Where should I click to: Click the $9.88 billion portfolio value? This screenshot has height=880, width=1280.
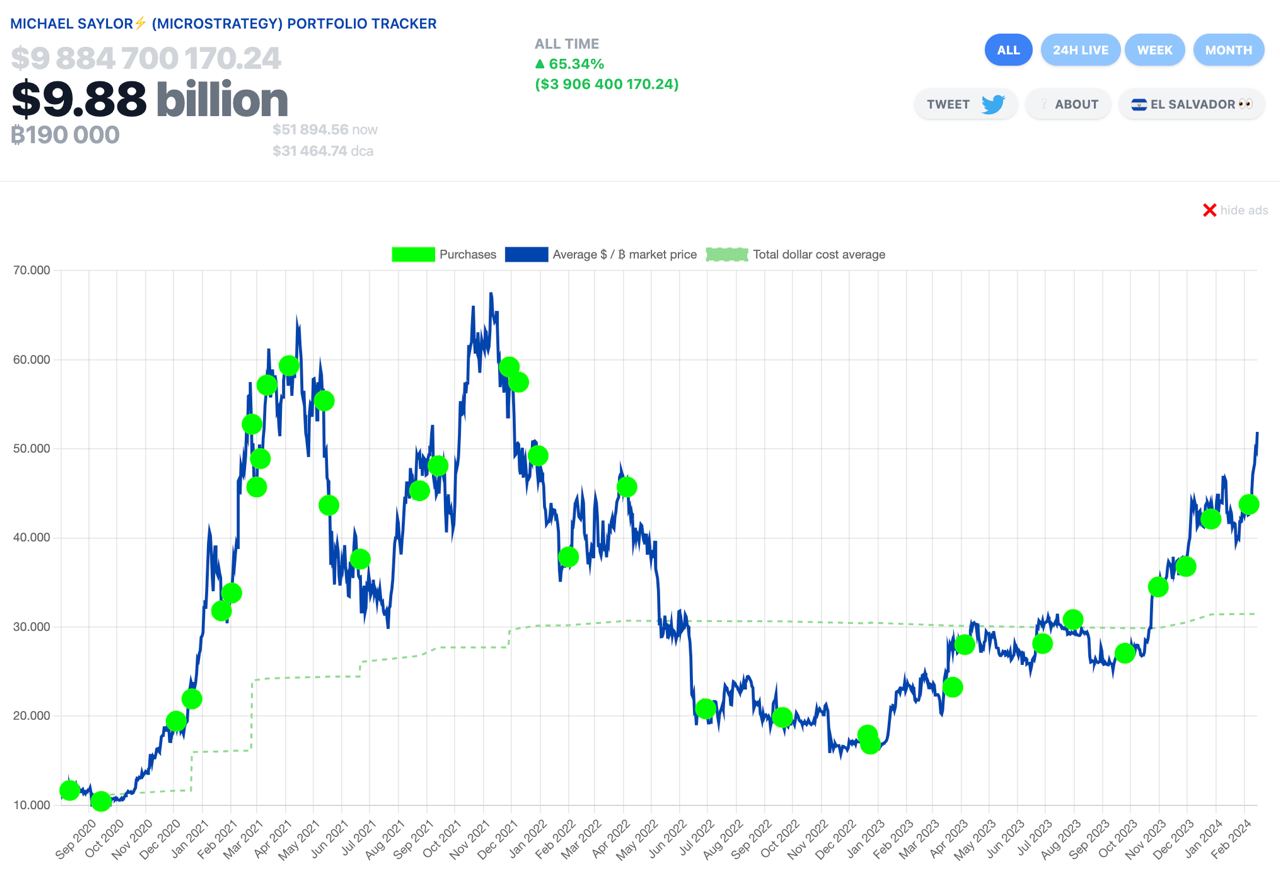150,99
